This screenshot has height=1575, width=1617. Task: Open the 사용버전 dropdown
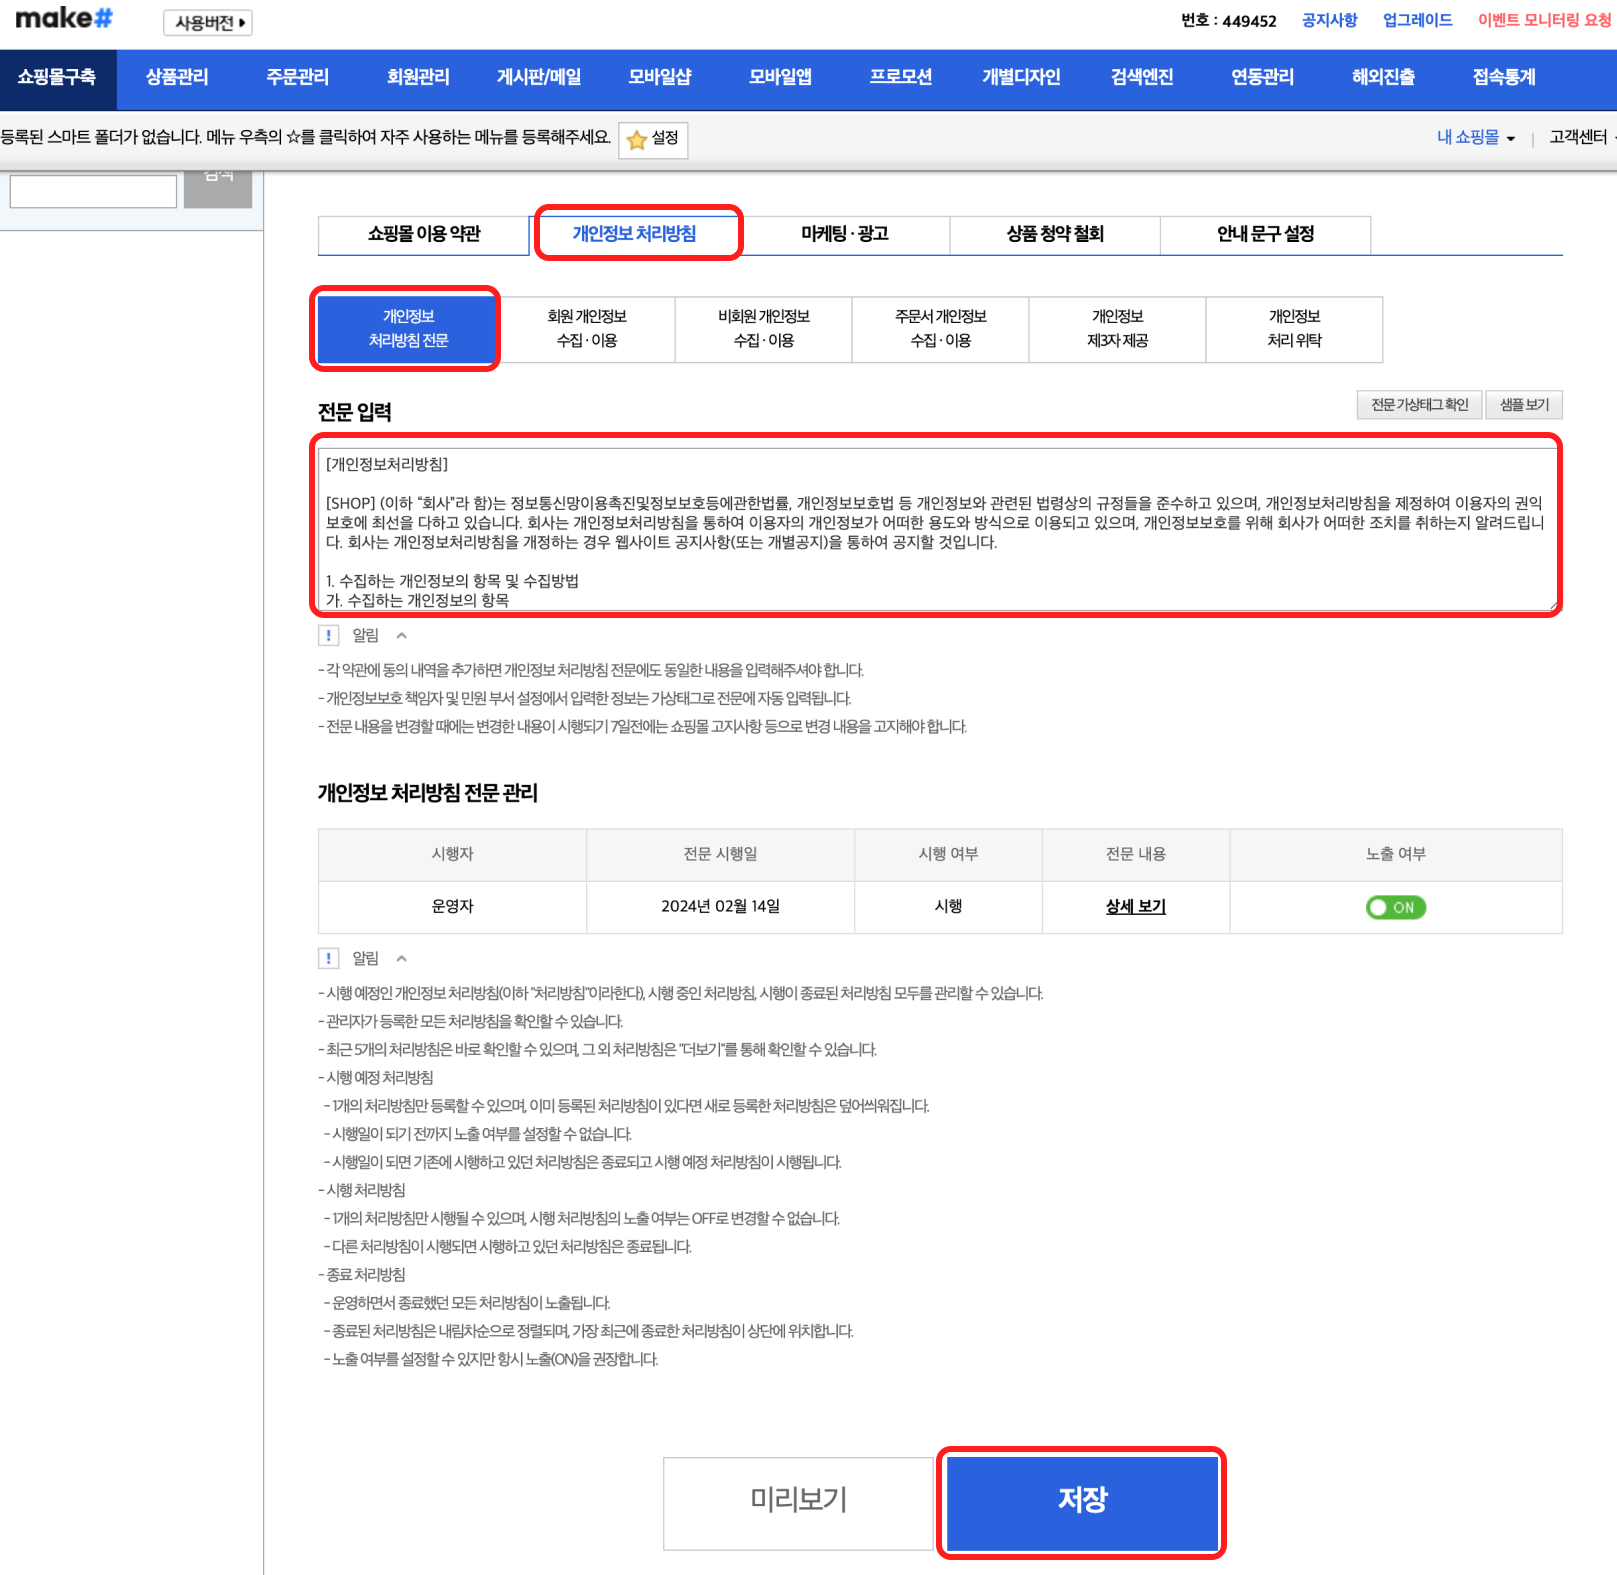208,22
